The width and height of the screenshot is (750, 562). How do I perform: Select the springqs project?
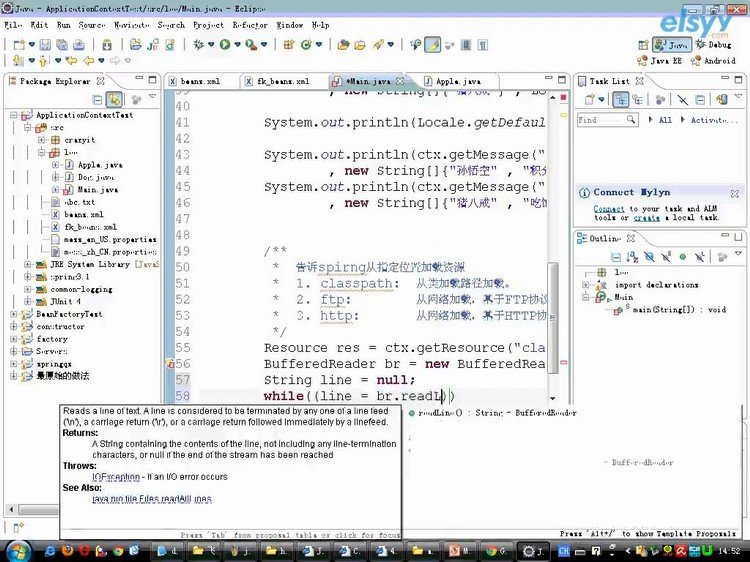coord(54,364)
